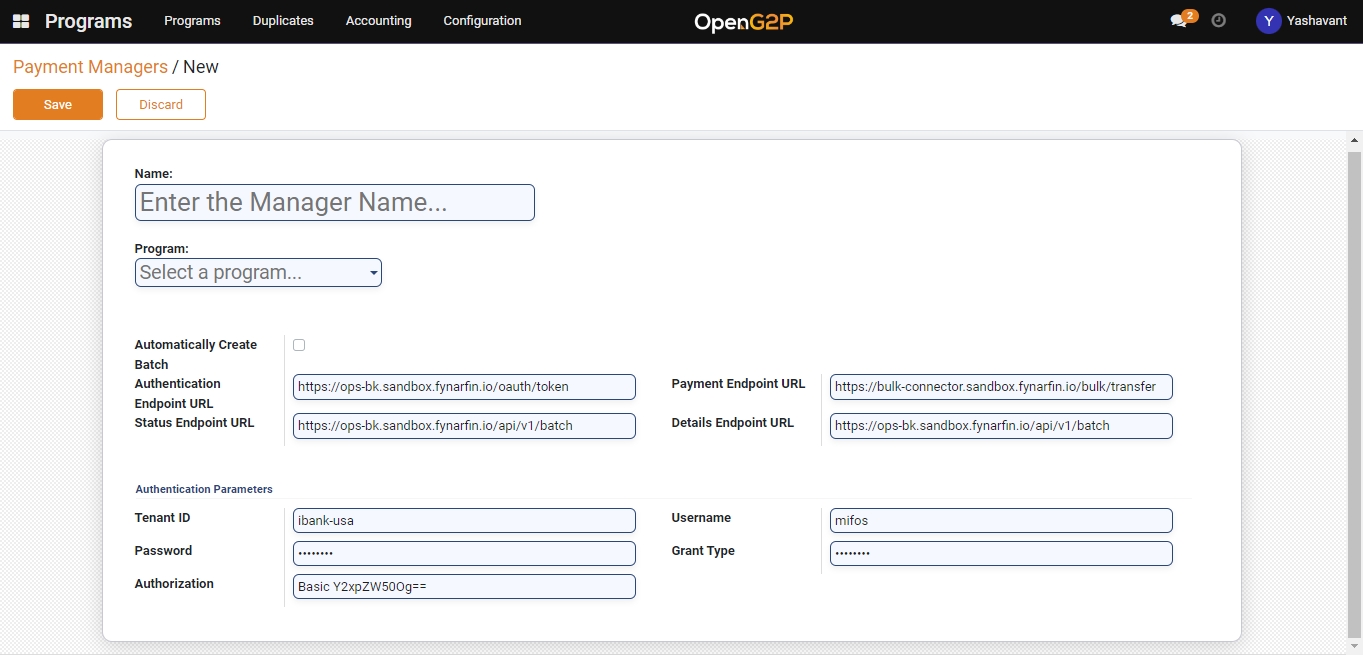This screenshot has width=1363, height=655.
Task: Click the Authorization text field
Action: [x=464, y=587]
